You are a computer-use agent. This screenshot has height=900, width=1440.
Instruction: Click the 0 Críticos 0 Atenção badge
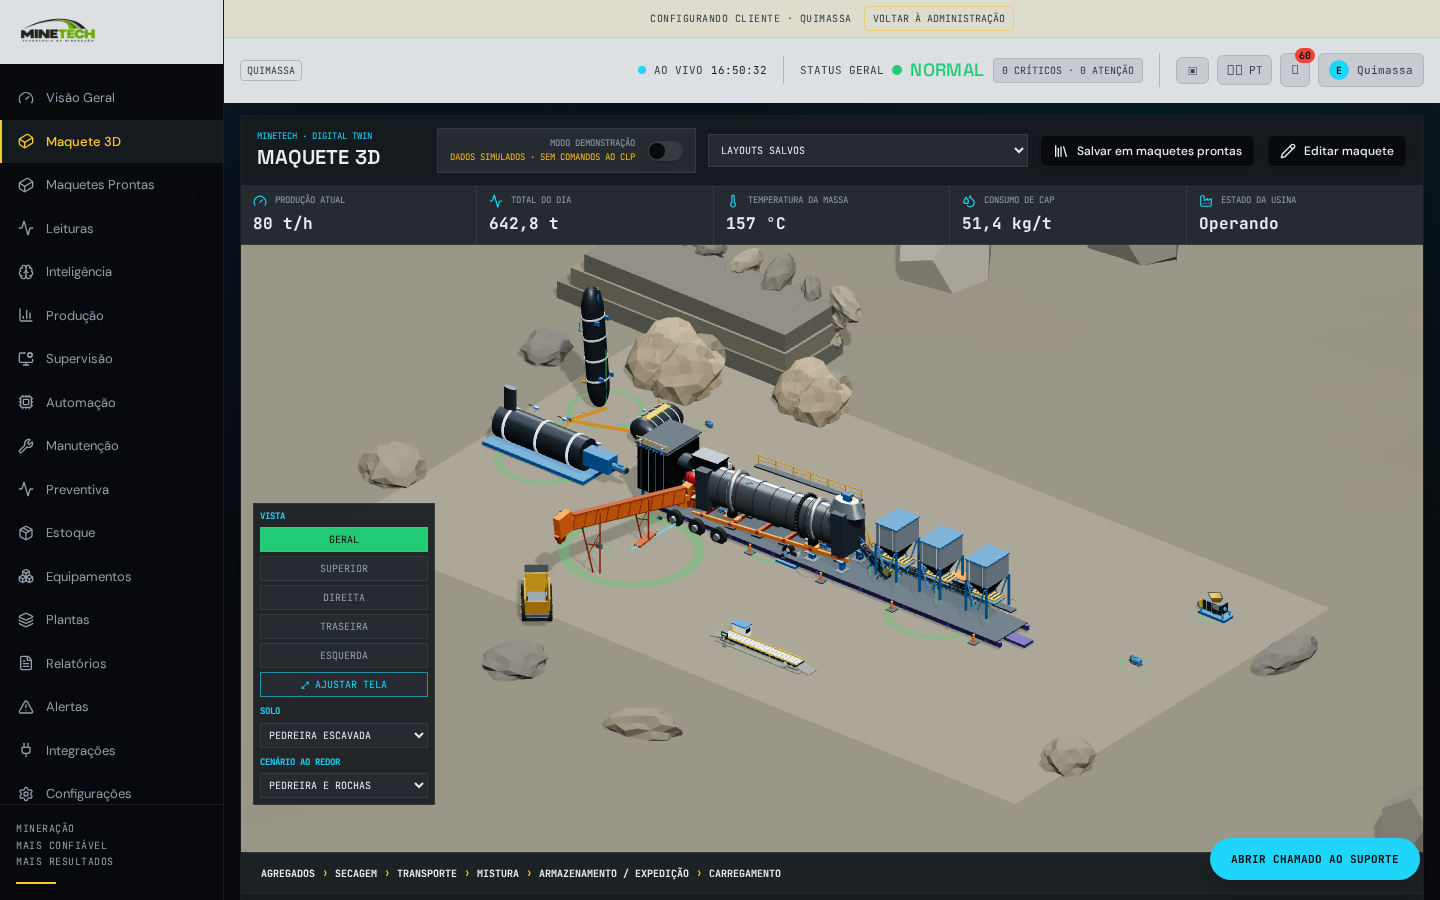tap(1068, 70)
